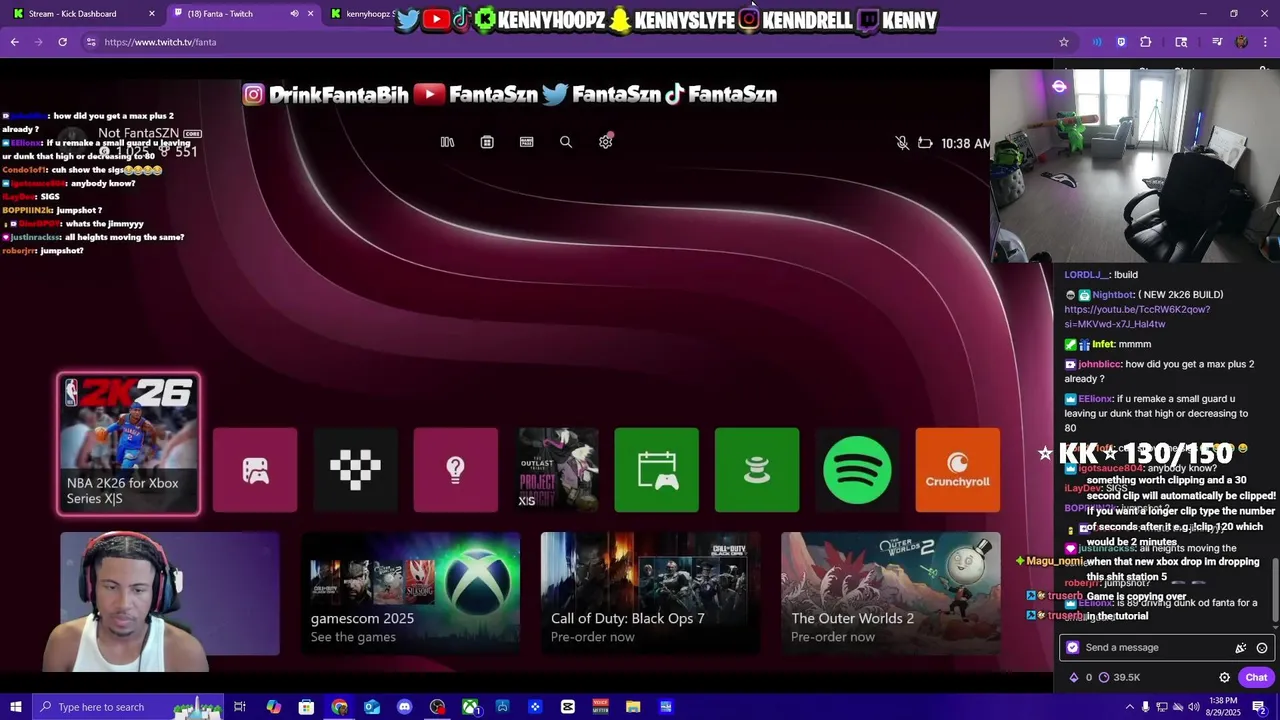Image resolution: width=1280 pixels, height=720 pixels.
Task: View site information icon in address bar
Action: pyautogui.click(x=91, y=42)
